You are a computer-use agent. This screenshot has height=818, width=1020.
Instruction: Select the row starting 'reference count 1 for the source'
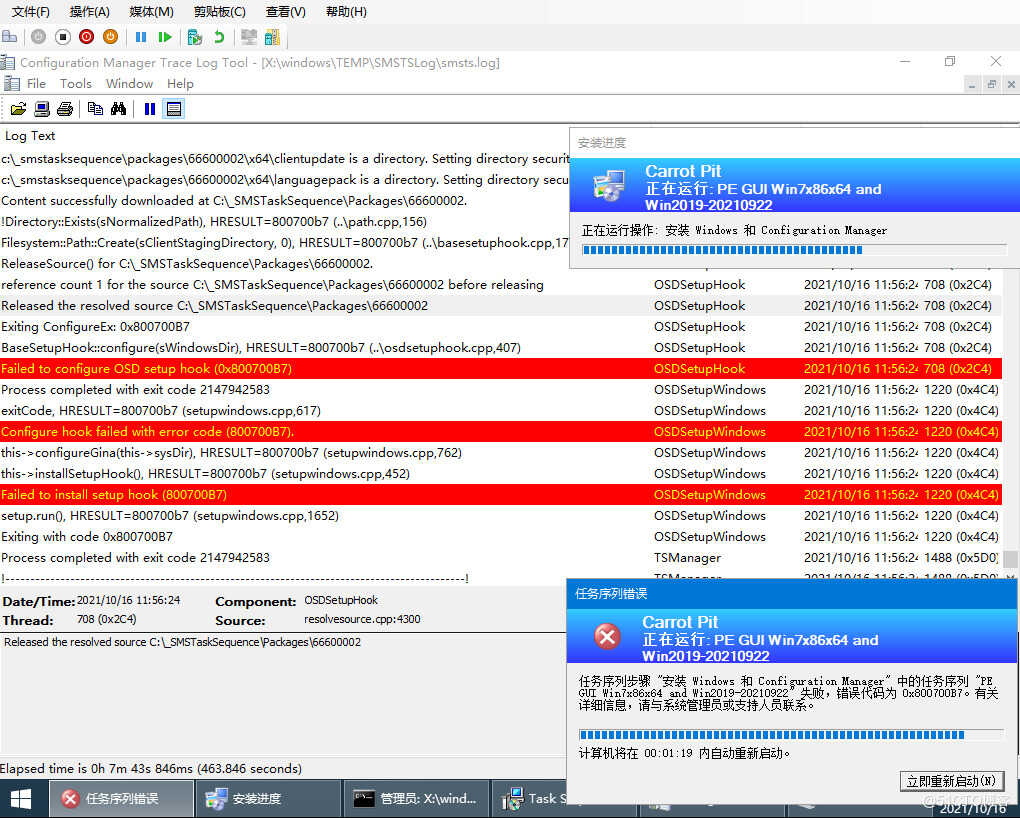[x=500, y=285]
